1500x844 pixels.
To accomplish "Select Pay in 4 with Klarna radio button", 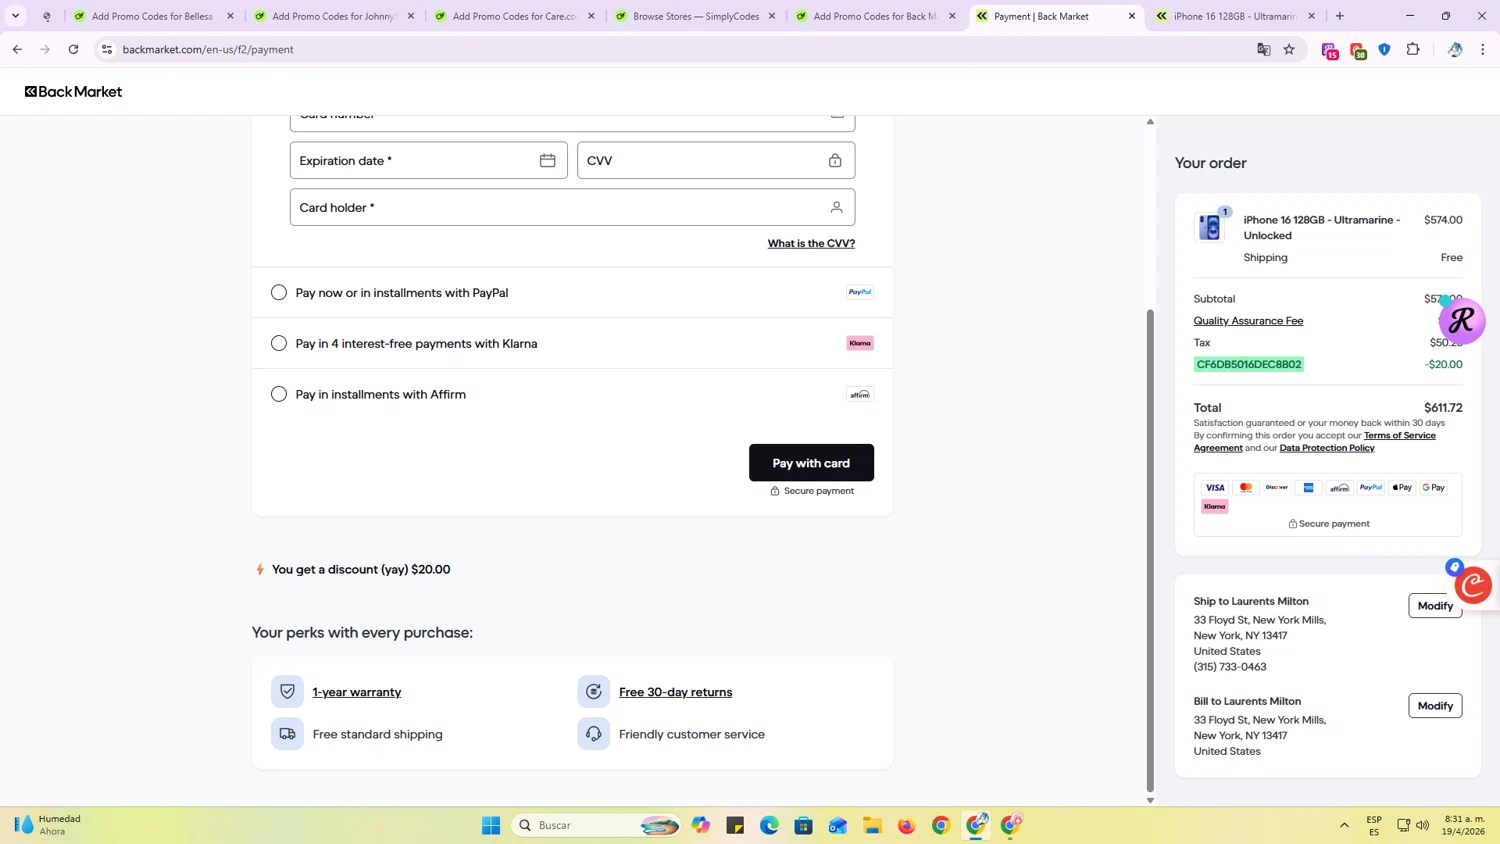I will (x=279, y=343).
